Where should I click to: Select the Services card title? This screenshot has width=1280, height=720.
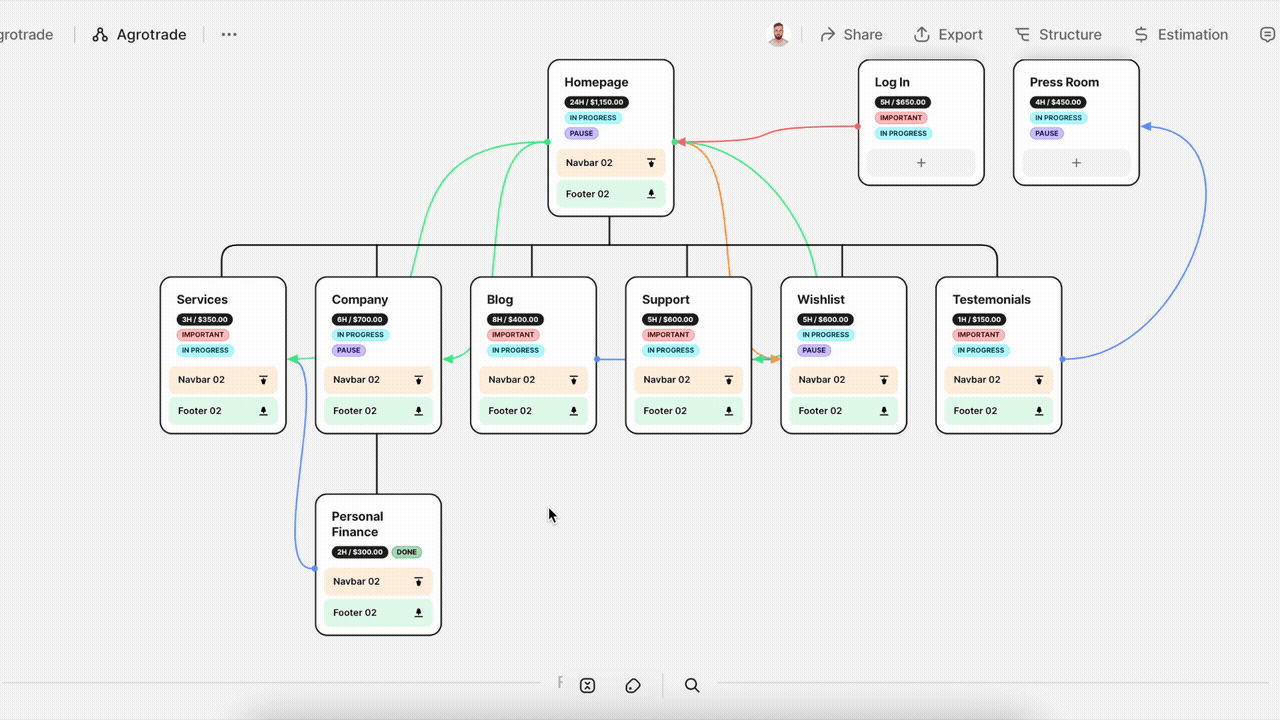point(202,299)
